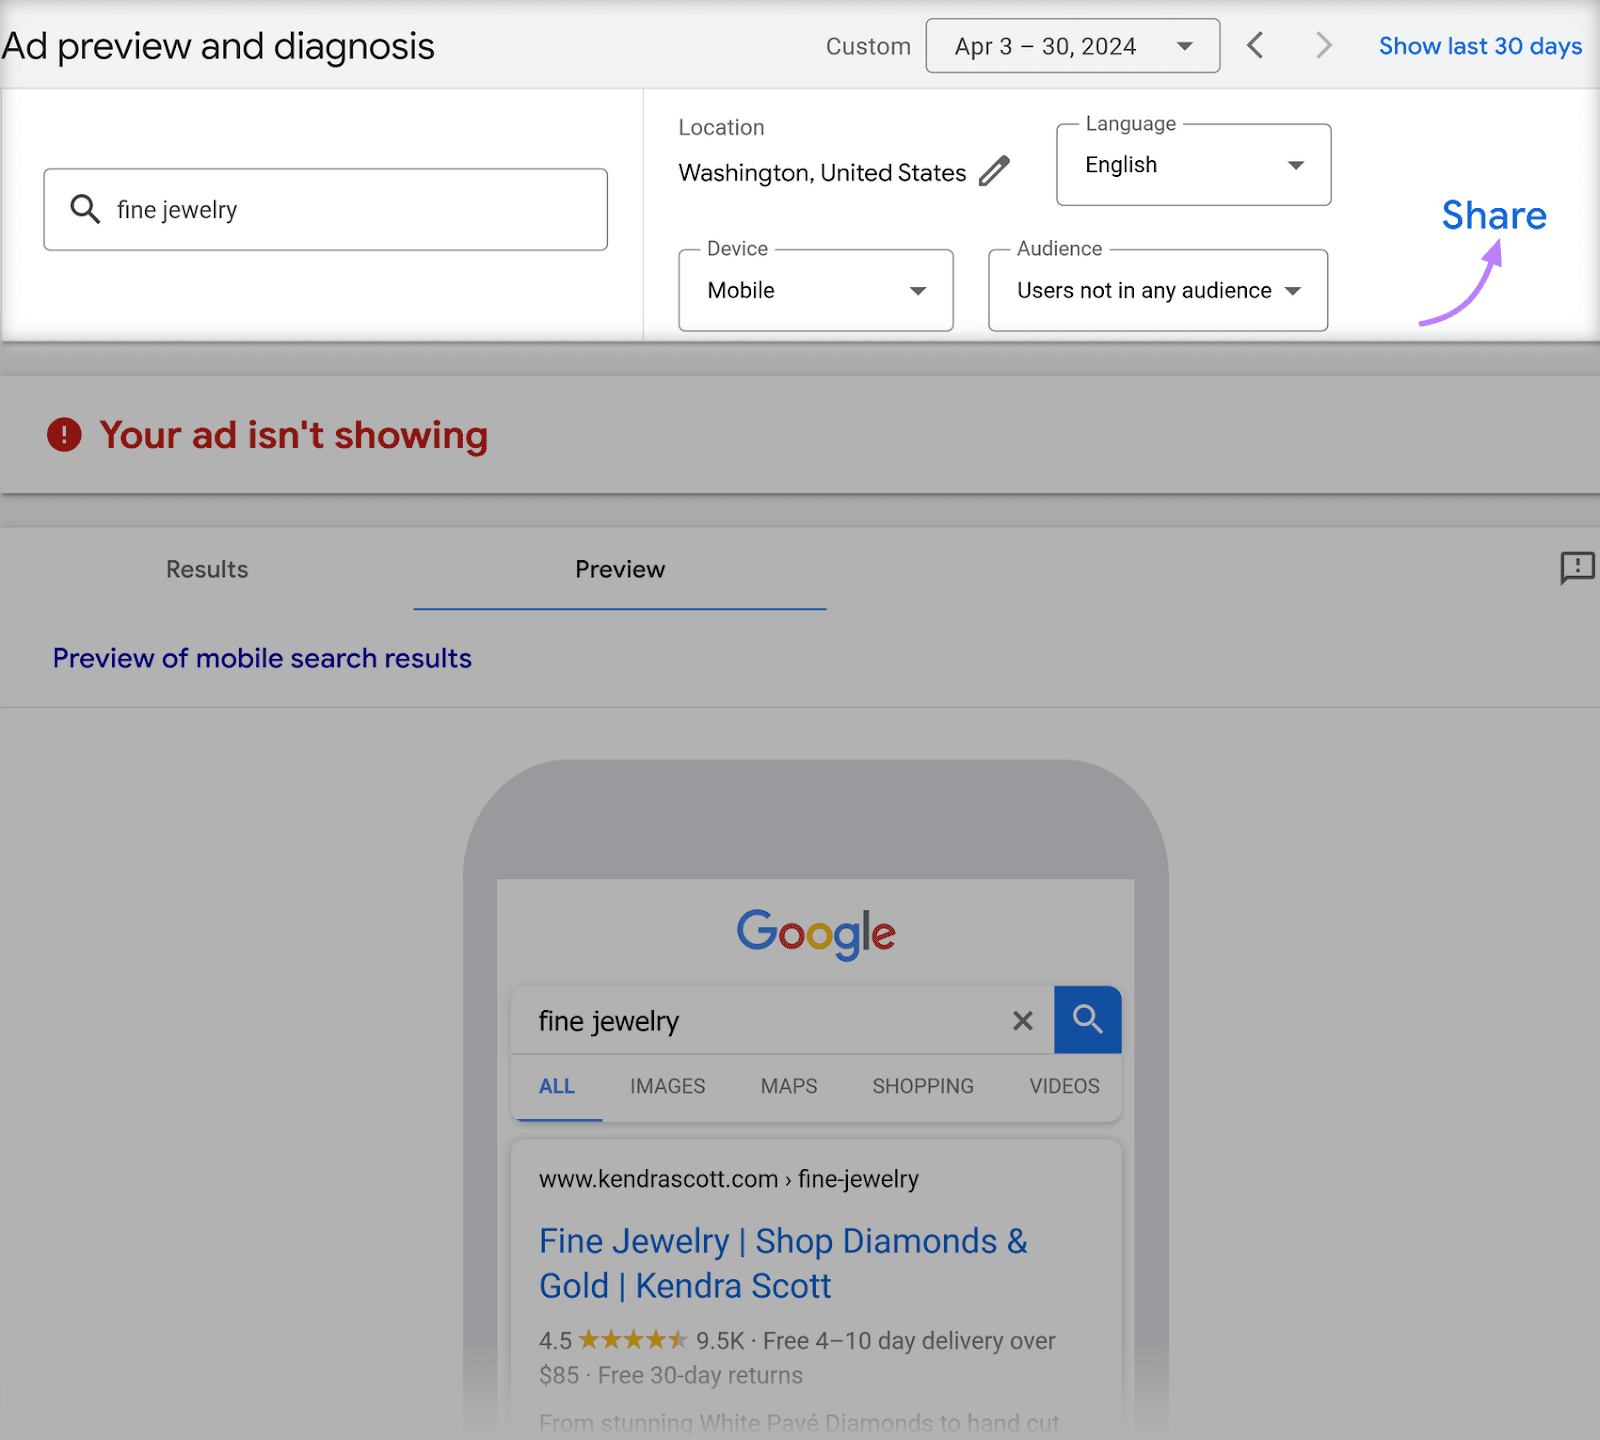Clear the preview search using the X icon
This screenshot has width=1600, height=1440.
coord(1022,1020)
